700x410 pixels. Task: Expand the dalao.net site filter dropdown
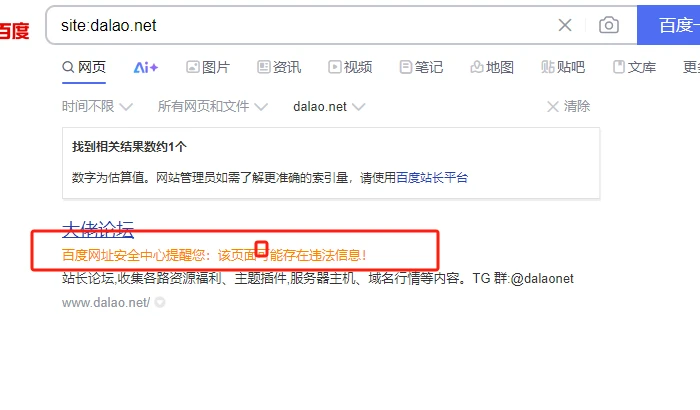coord(329,106)
